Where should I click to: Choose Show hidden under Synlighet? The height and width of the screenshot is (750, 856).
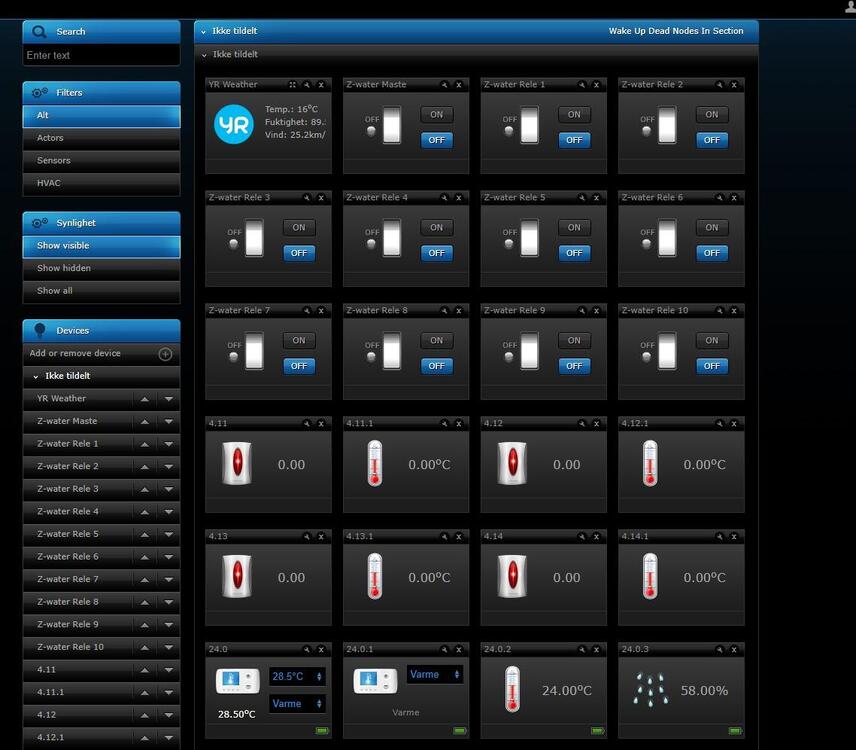(102, 269)
